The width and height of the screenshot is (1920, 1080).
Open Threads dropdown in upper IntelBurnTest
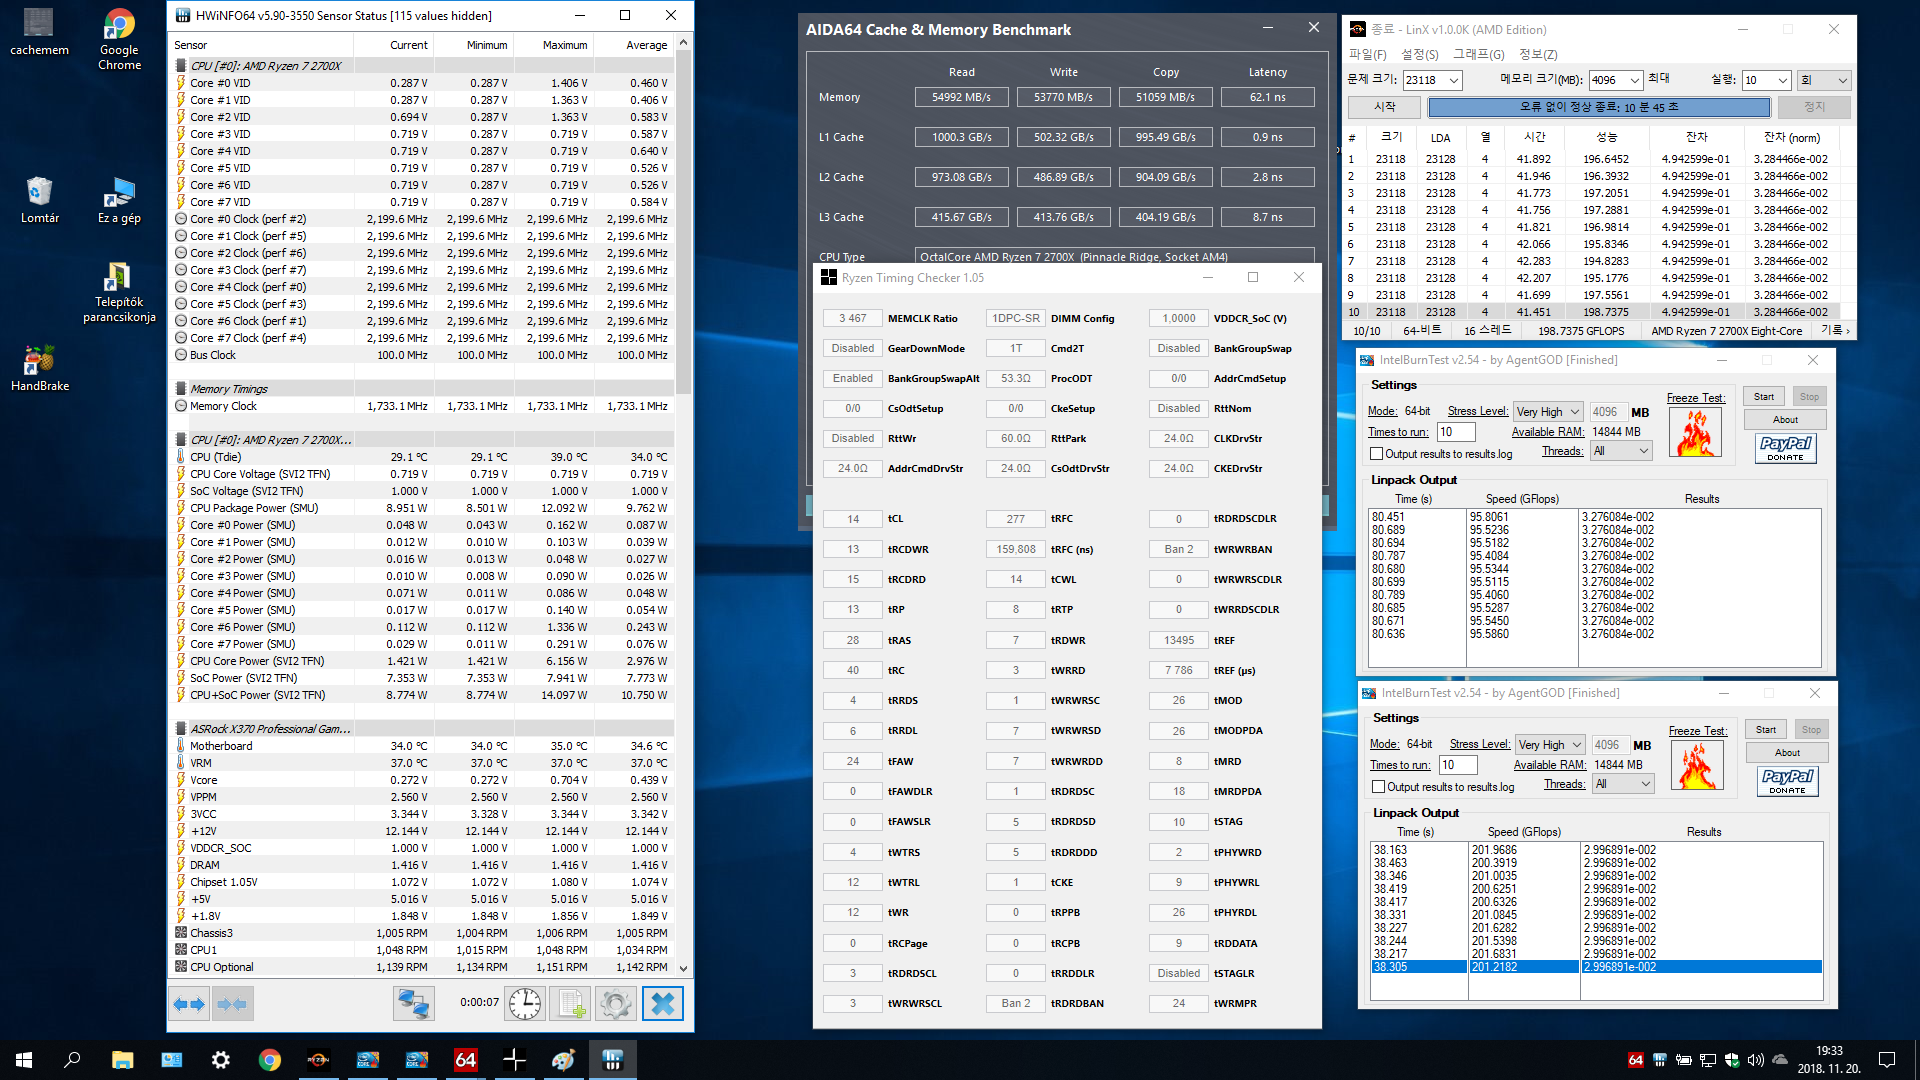(x=1621, y=451)
